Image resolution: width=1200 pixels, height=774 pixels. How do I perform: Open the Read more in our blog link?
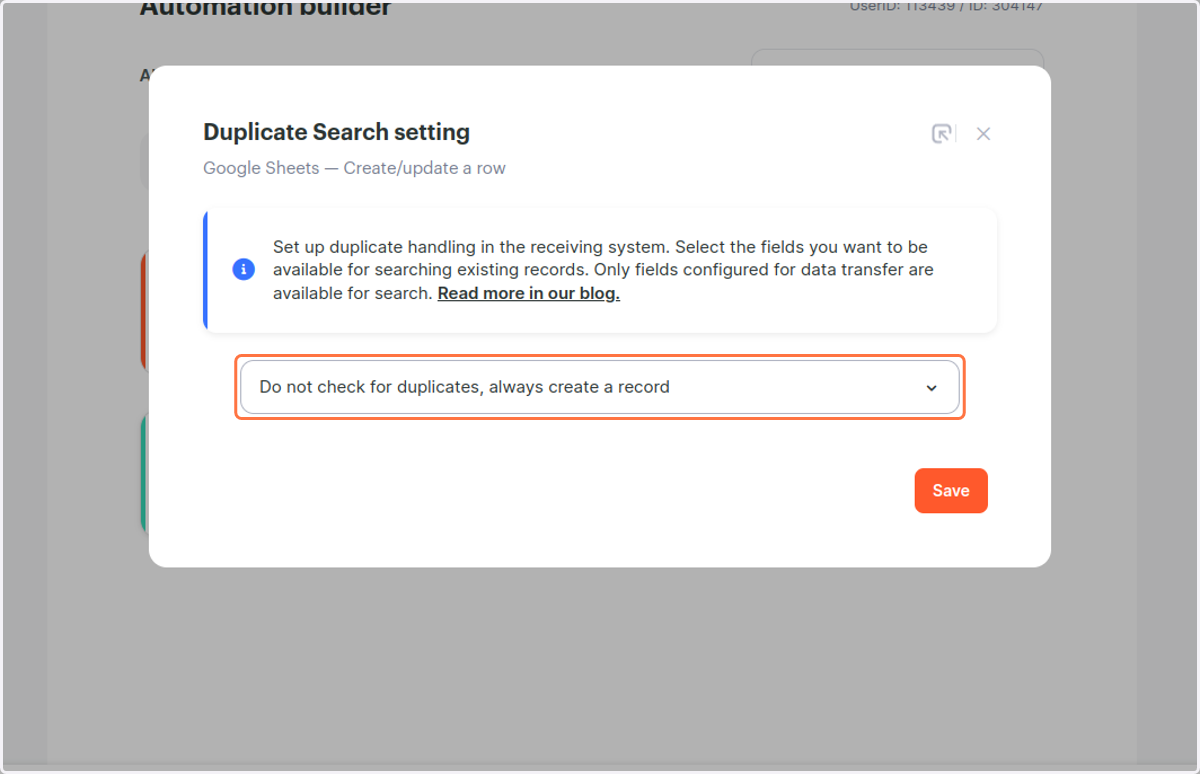tap(529, 294)
